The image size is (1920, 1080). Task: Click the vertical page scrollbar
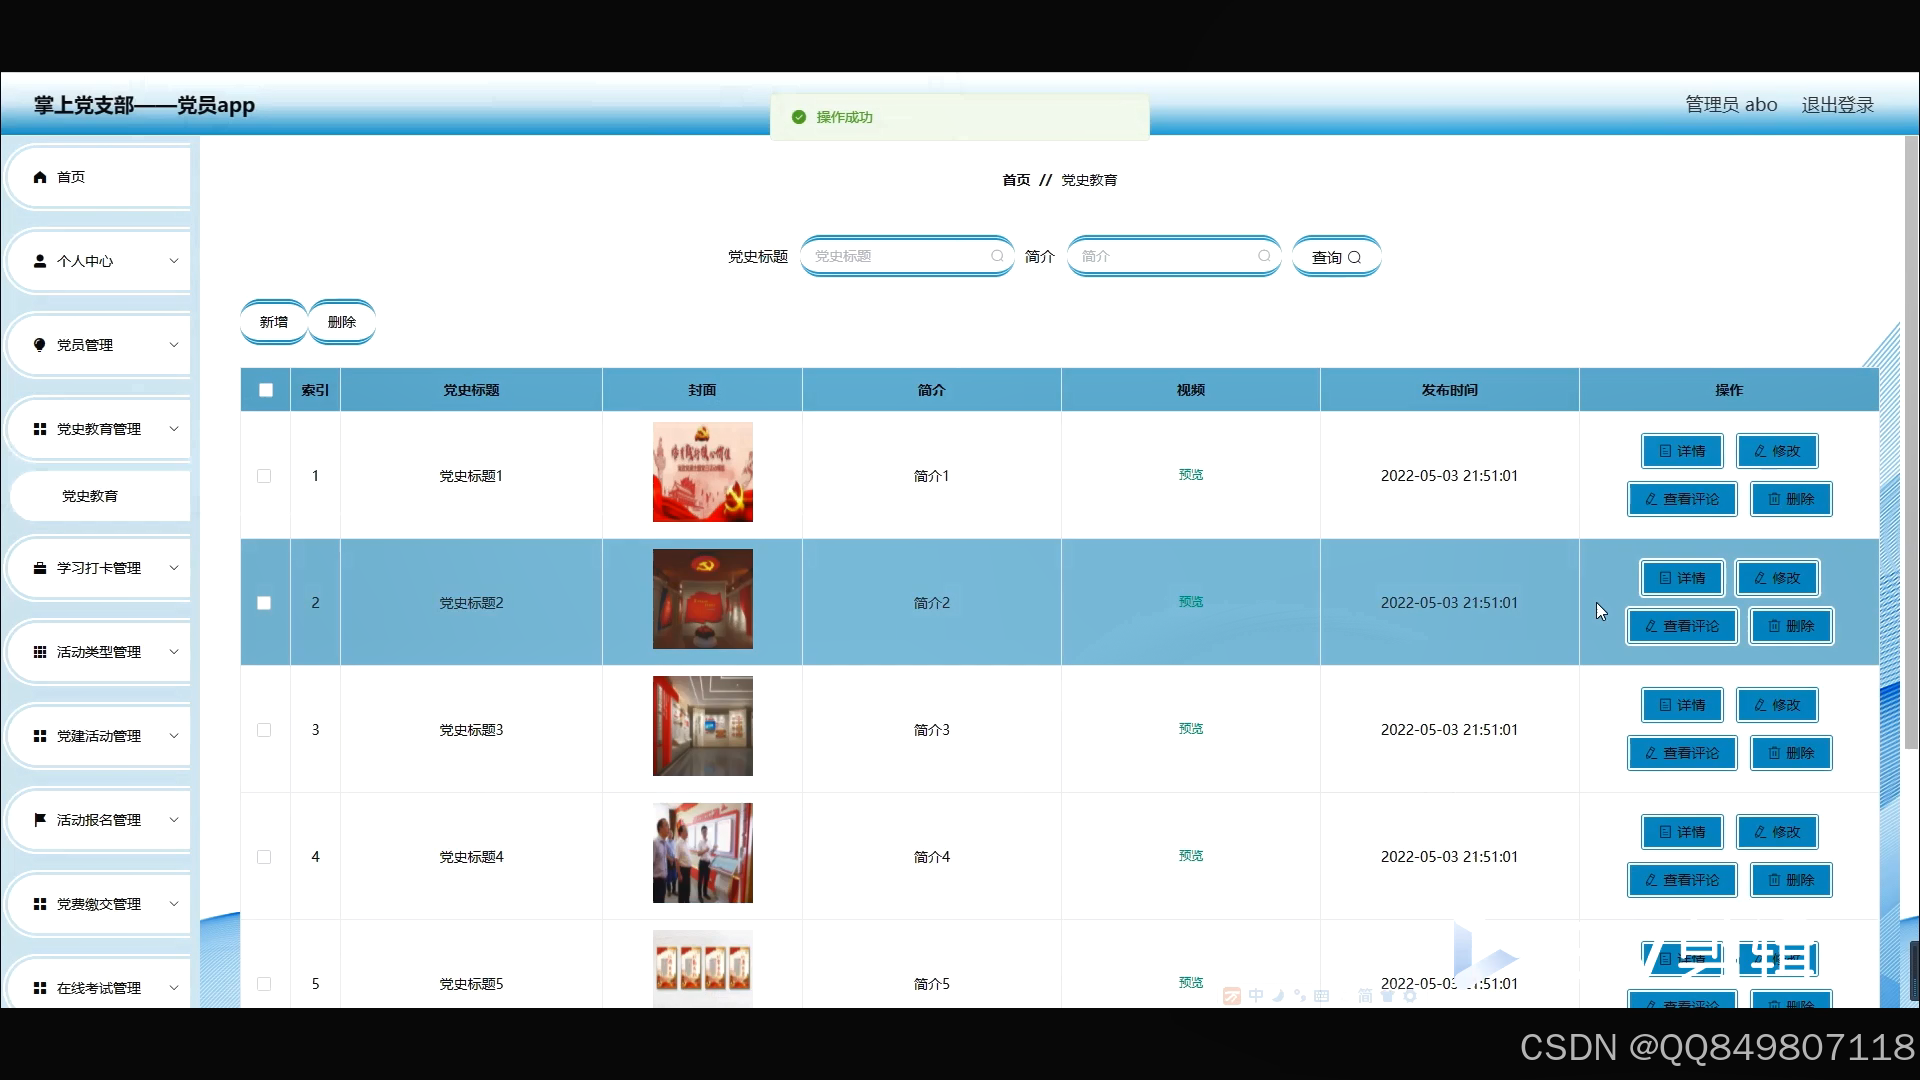[1911, 440]
